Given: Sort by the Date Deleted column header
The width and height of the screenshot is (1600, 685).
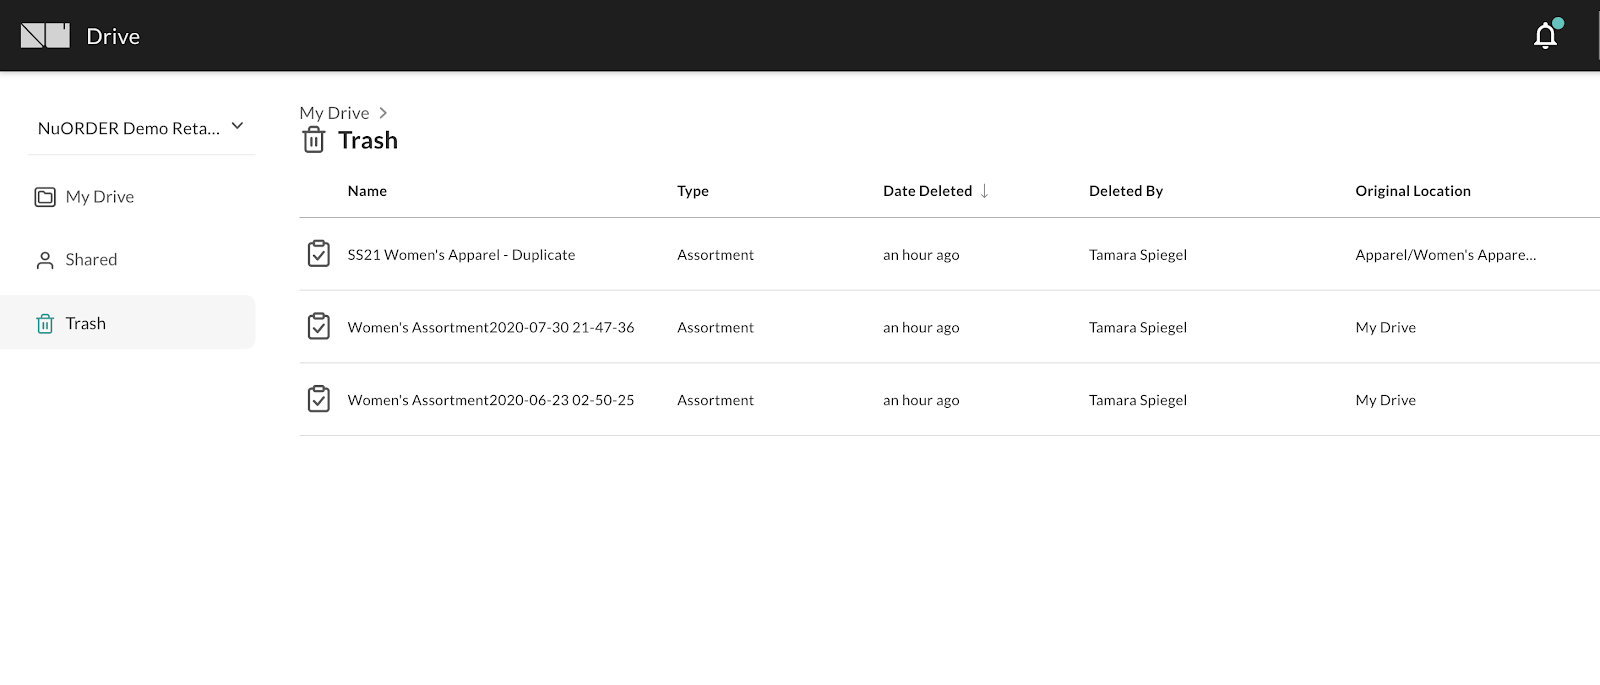Looking at the screenshot, I should pyautogui.click(x=927, y=191).
